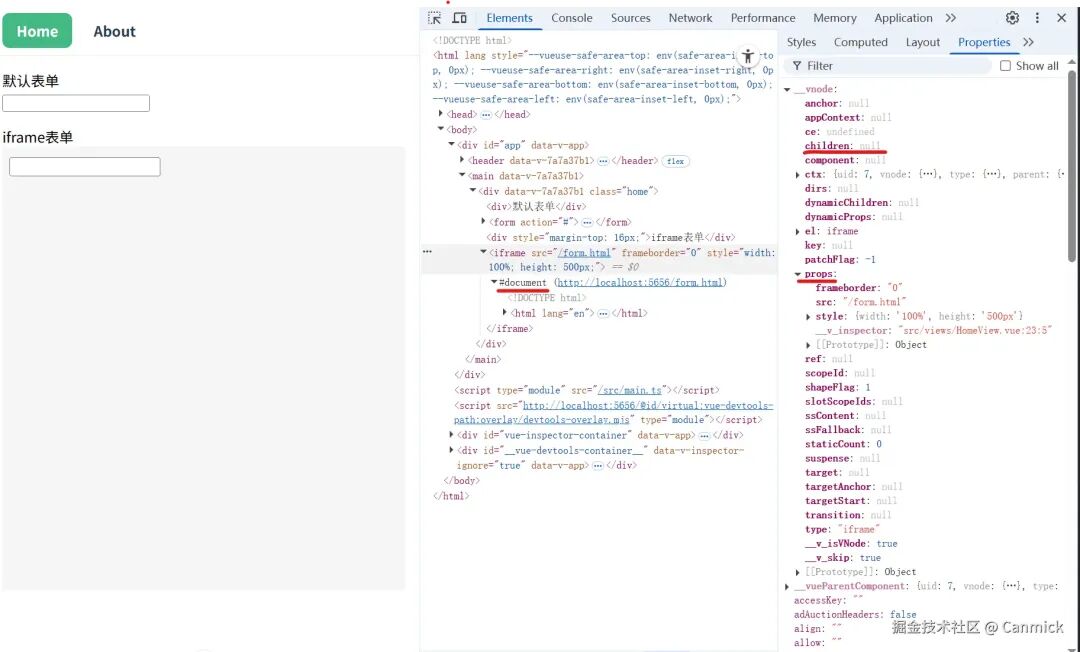Click the text input inside the iframe

(x=85, y=167)
